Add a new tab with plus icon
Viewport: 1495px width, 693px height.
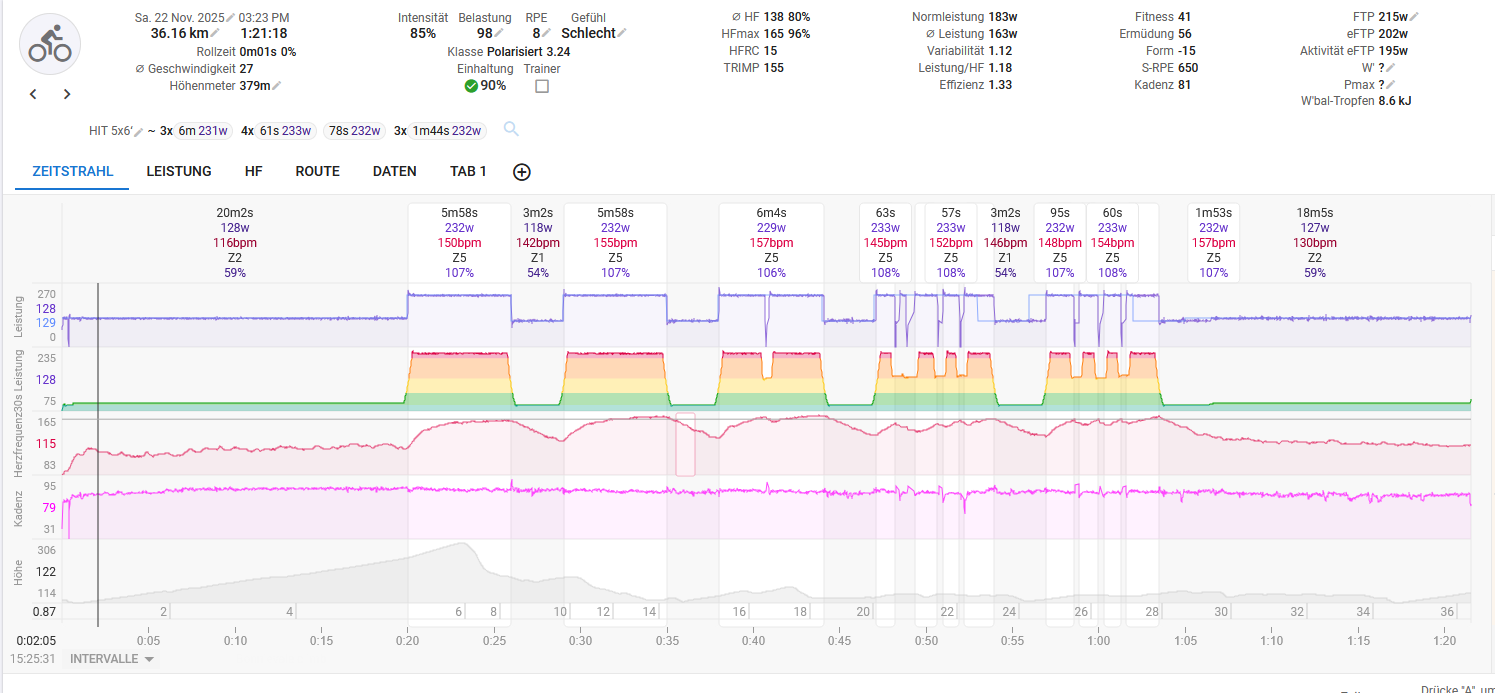521,172
